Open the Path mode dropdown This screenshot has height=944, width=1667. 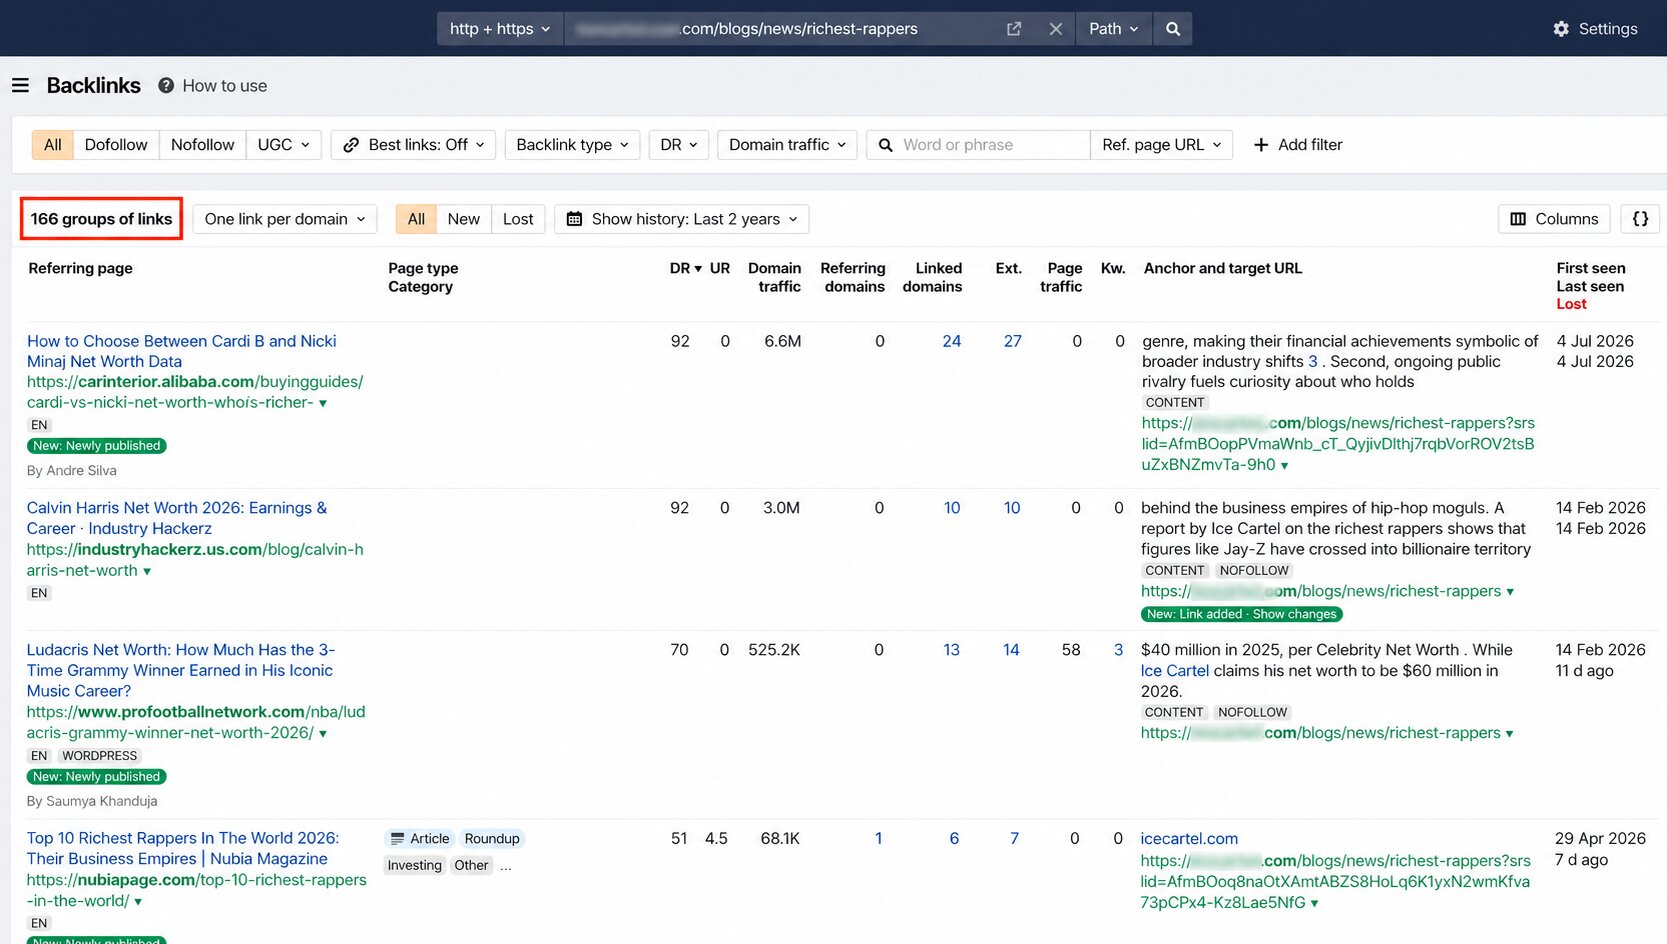1113,29
